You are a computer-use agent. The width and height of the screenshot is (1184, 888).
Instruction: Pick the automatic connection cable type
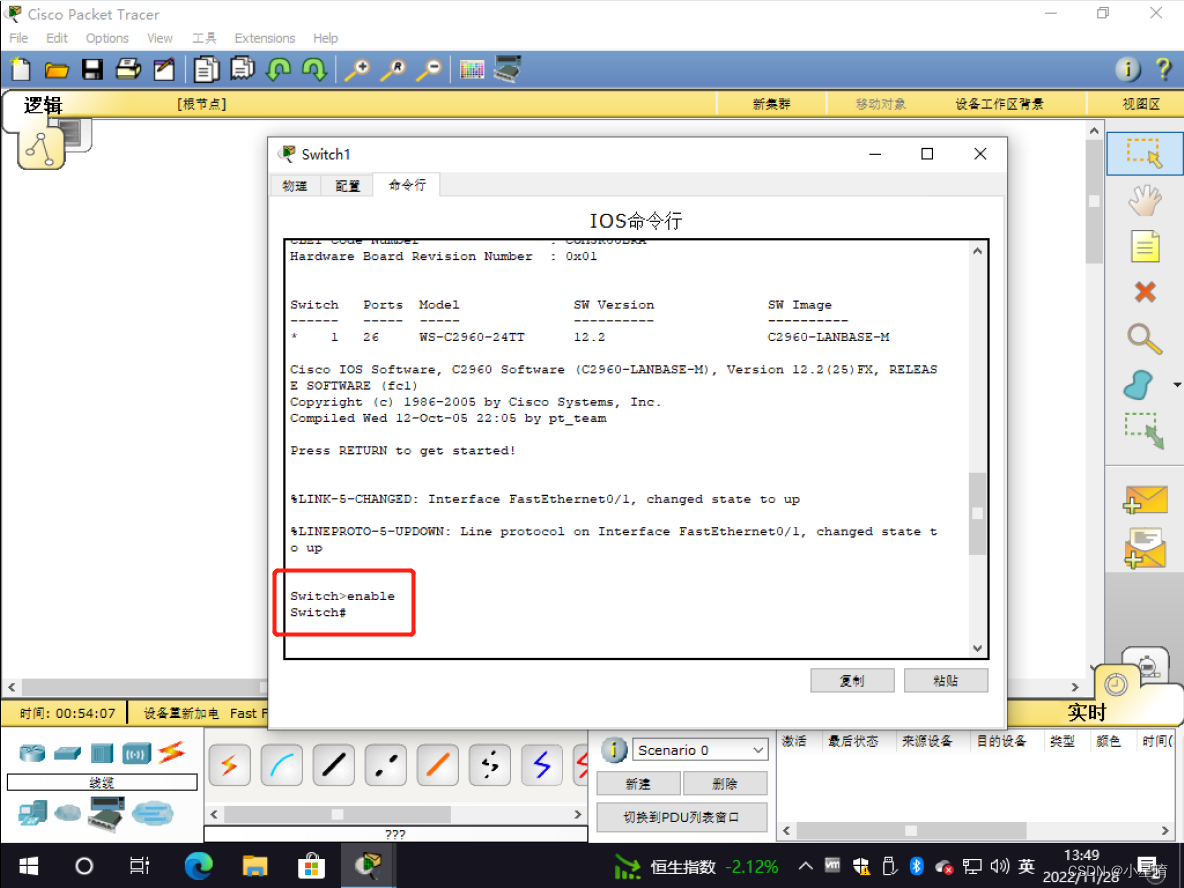coord(229,765)
